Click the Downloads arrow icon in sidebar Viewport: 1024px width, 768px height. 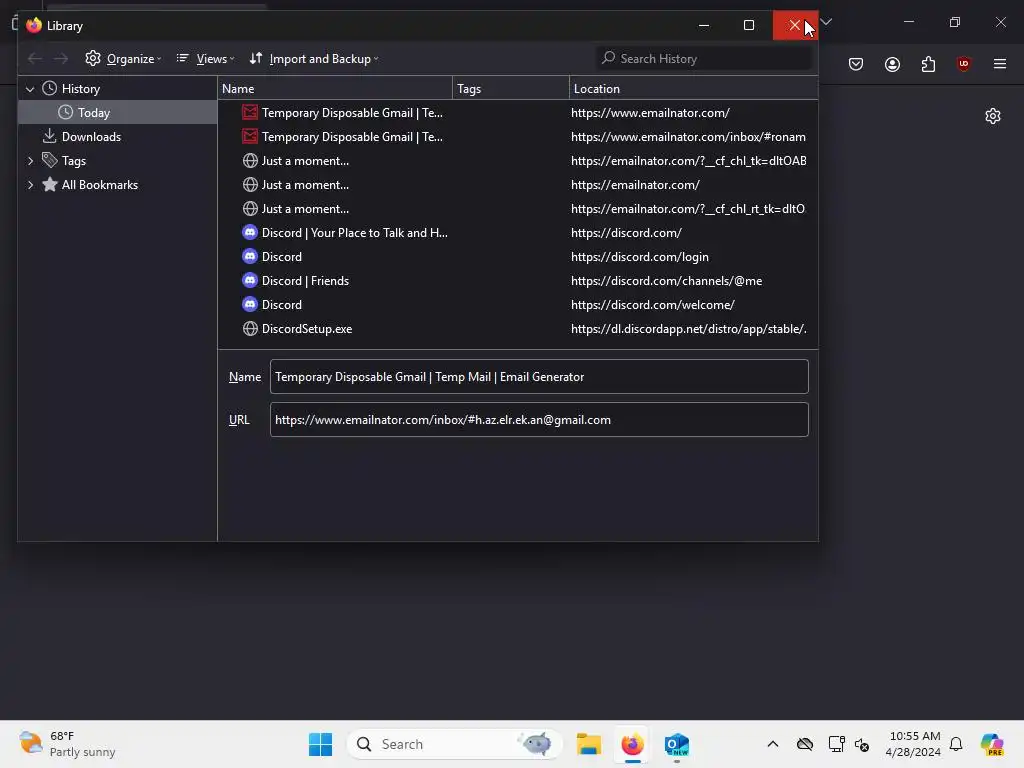coord(50,136)
